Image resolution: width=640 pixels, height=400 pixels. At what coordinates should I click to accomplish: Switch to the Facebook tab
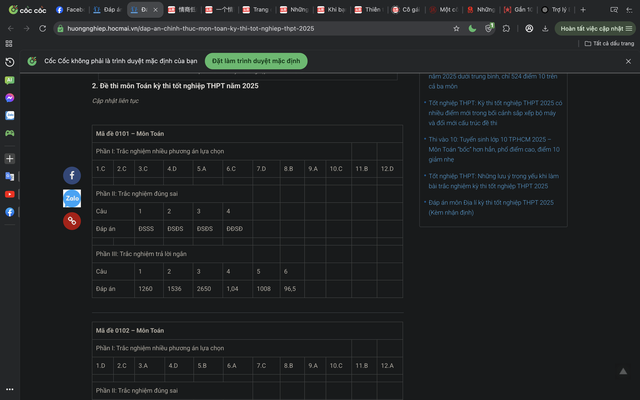(x=70, y=9)
